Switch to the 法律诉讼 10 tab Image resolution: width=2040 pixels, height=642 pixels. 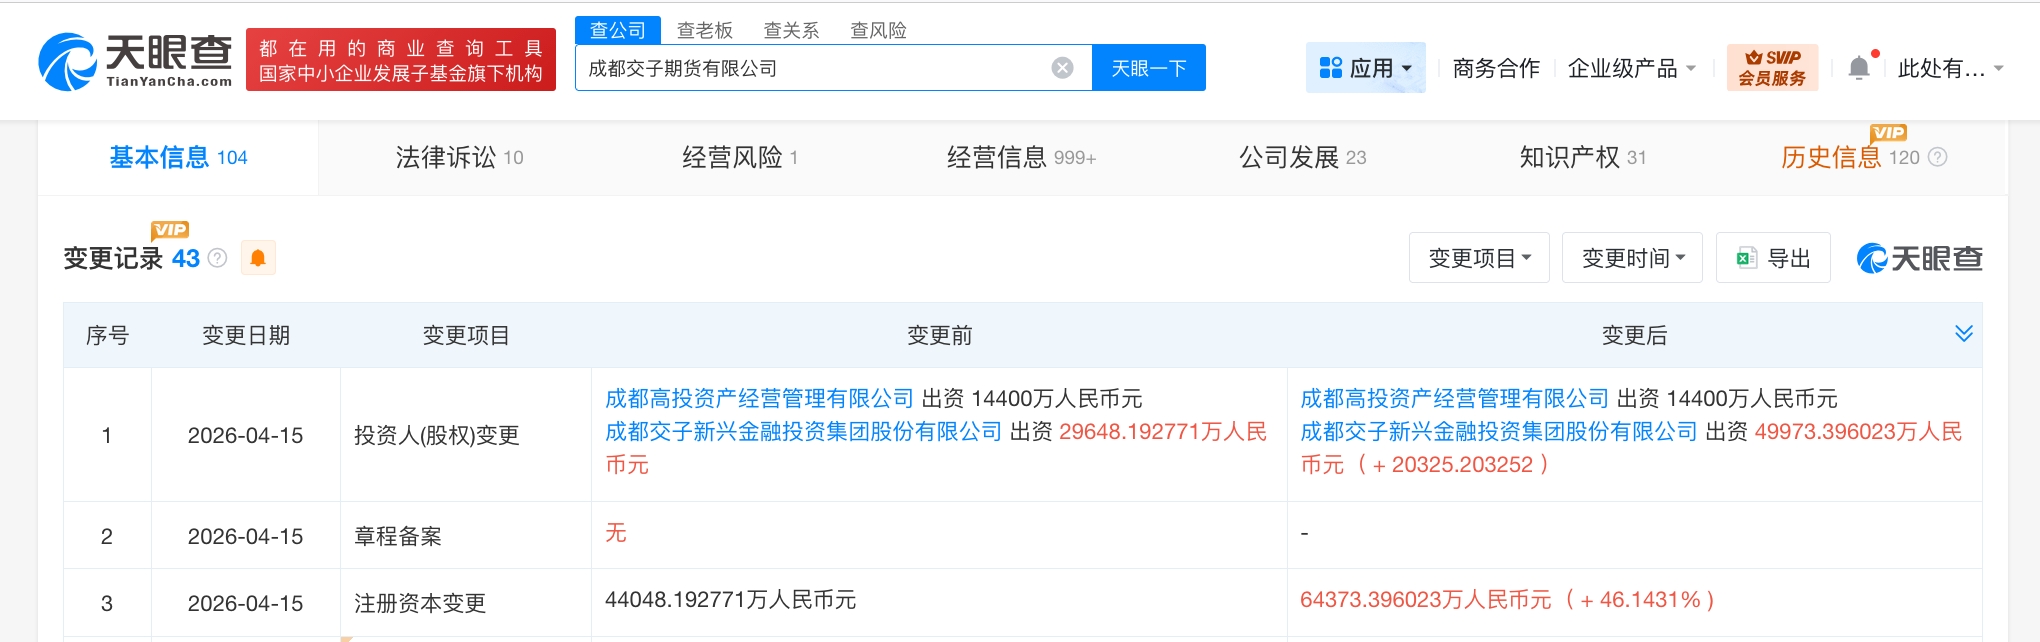[x=459, y=157]
